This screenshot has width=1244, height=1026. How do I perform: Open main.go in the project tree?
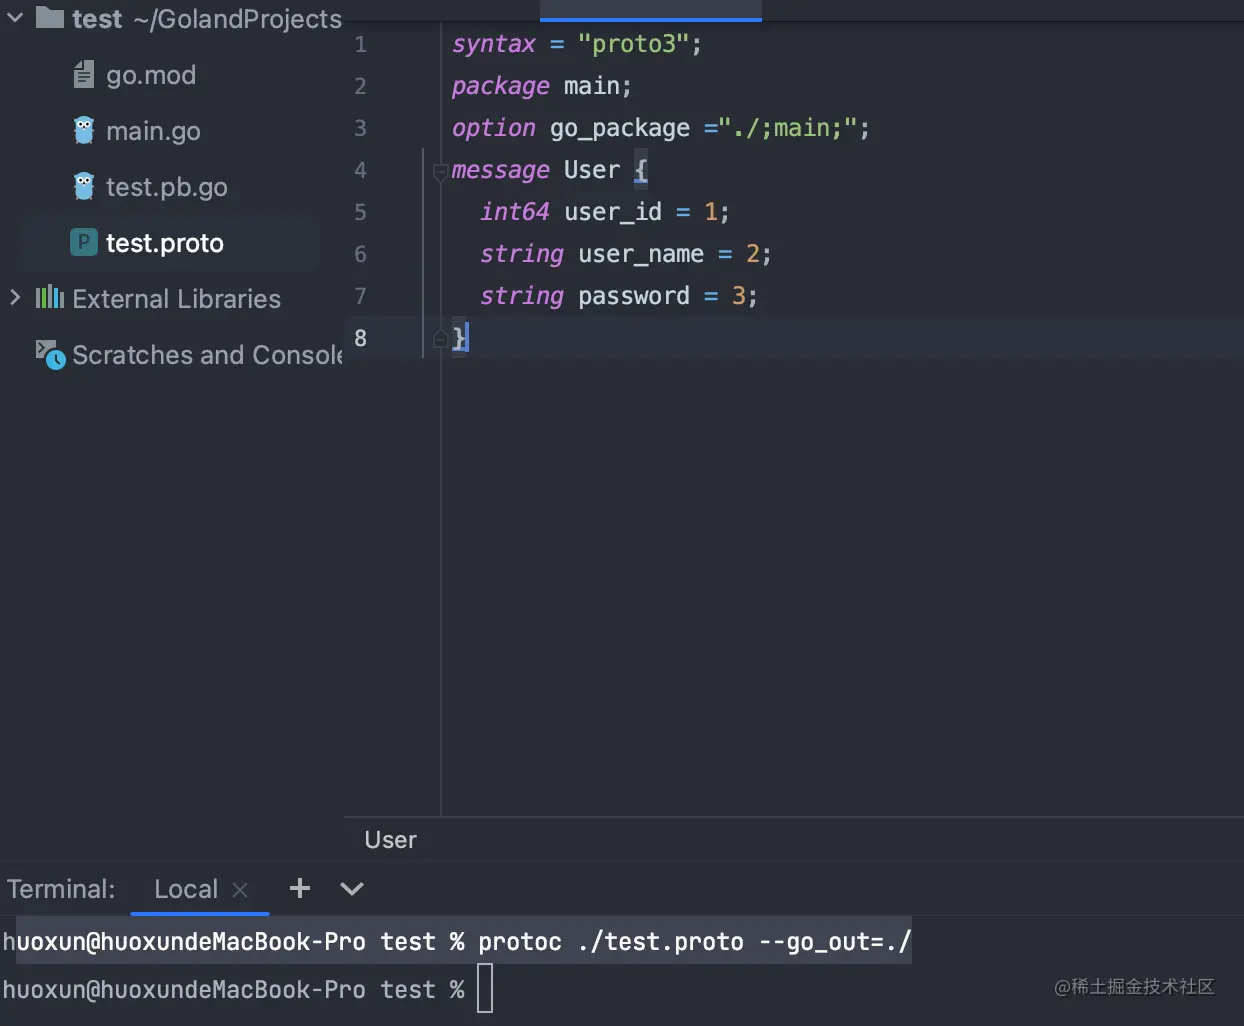[153, 131]
